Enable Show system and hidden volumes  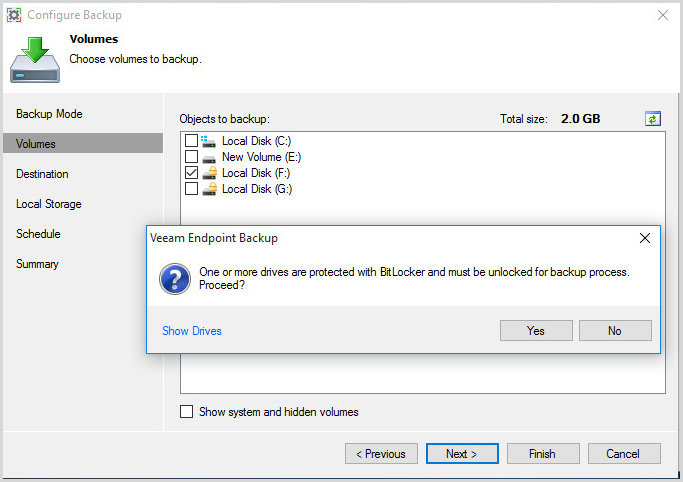[187, 412]
